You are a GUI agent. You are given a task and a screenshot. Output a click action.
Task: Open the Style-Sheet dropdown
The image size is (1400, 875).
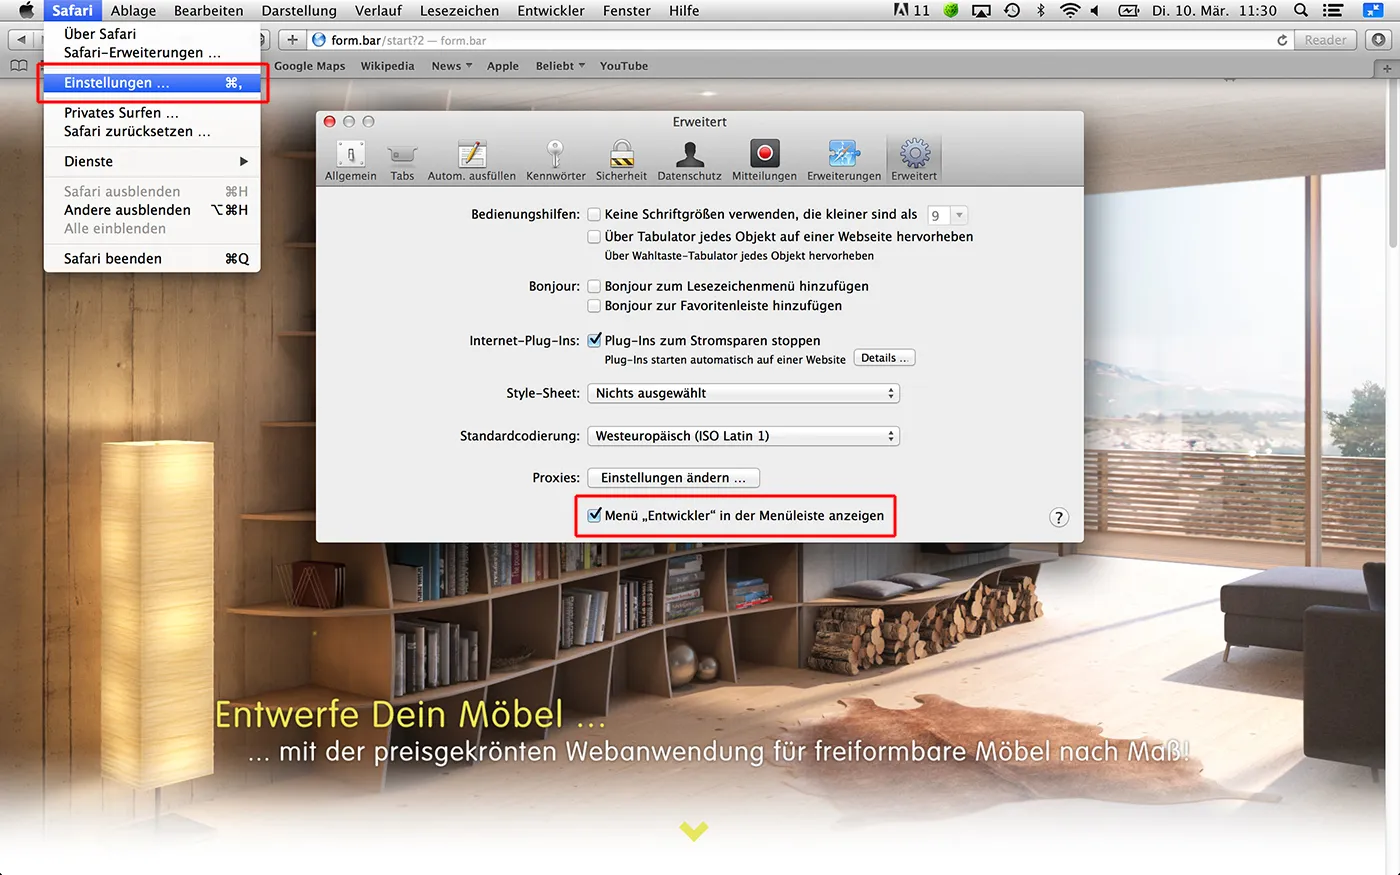click(743, 393)
